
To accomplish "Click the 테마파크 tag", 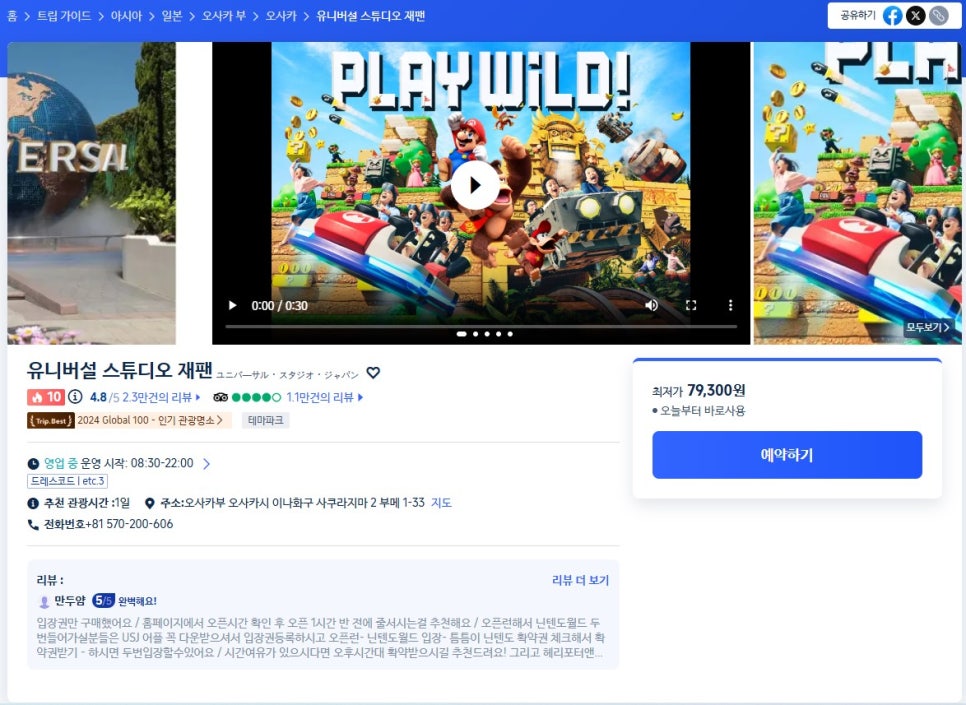I will (x=266, y=420).
